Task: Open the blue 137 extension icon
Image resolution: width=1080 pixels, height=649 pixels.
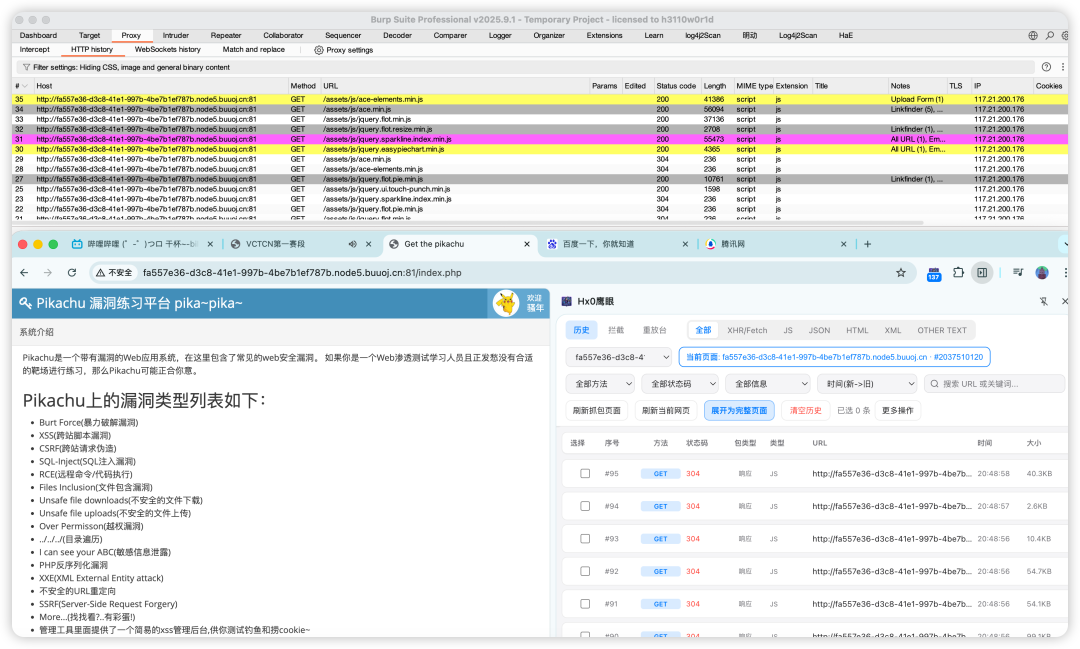Action: pyautogui.click(x=934, y=274)
